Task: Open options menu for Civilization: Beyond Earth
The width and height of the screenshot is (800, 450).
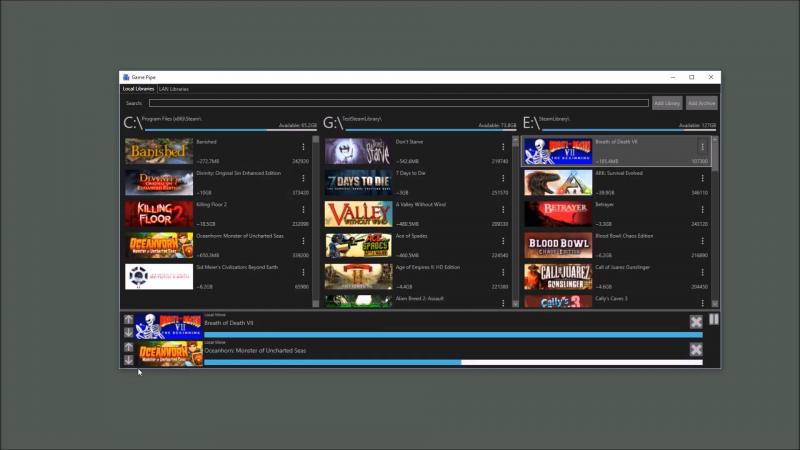Action: (303, 272)
